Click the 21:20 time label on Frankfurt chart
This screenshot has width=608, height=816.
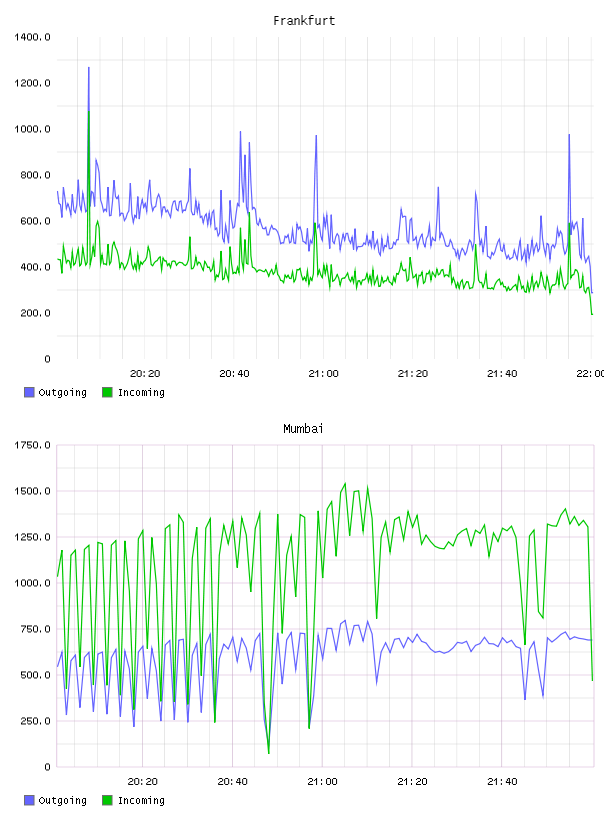pyautogui.click(x=413, y=374)
